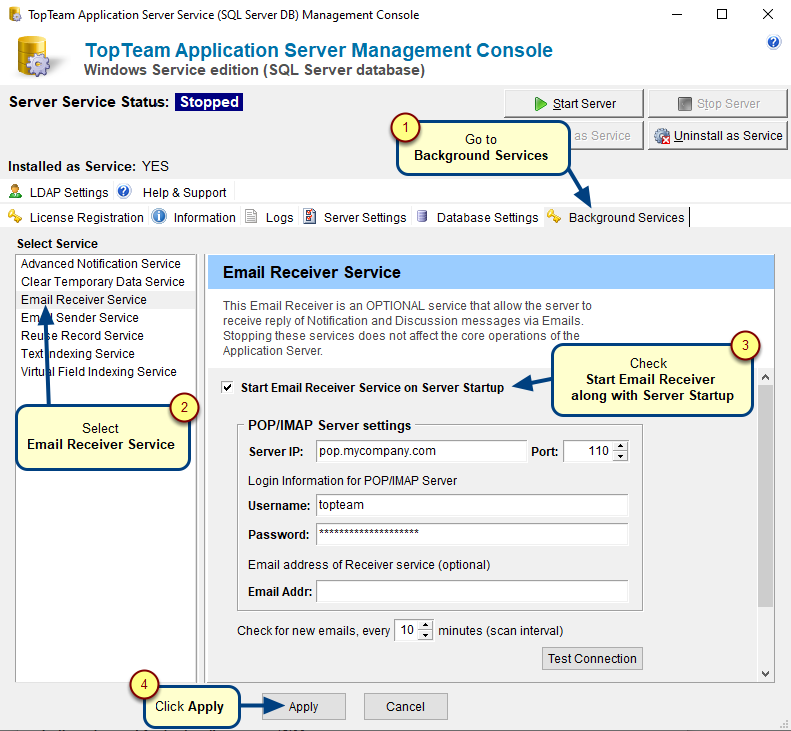The image size is (791, 731).
Task: Increase the Port value with up arrow
Action: click(x=620, y=446)
